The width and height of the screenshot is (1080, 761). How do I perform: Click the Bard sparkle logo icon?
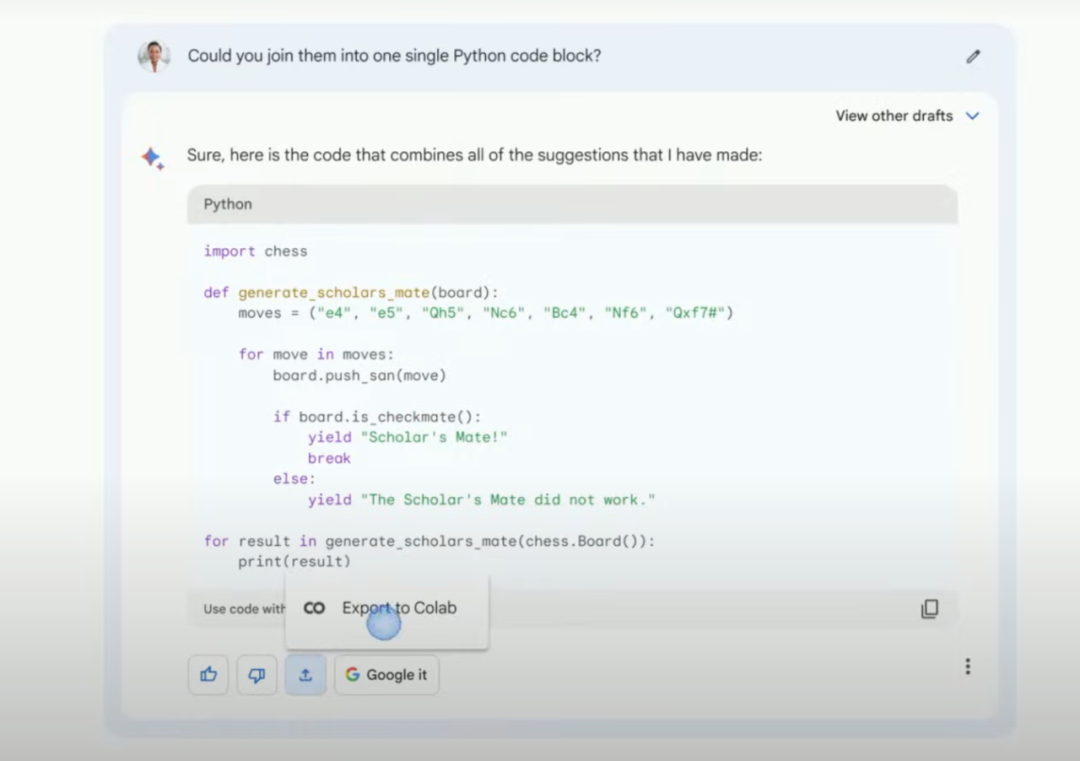[153, 158]
